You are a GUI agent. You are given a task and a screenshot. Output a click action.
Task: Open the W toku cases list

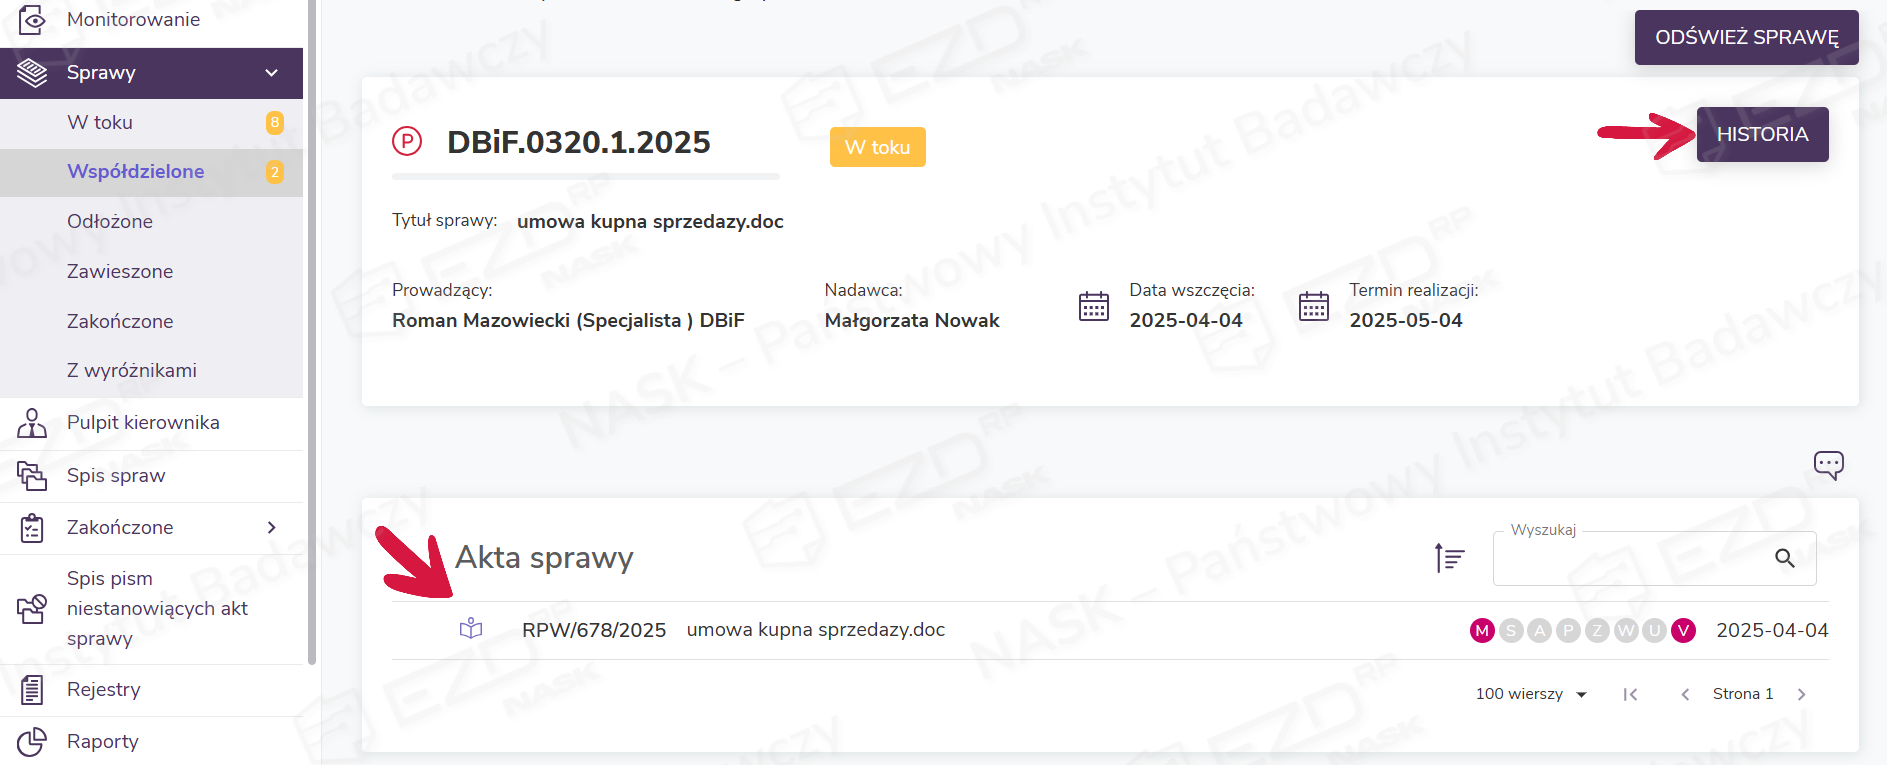coord(100,123)
